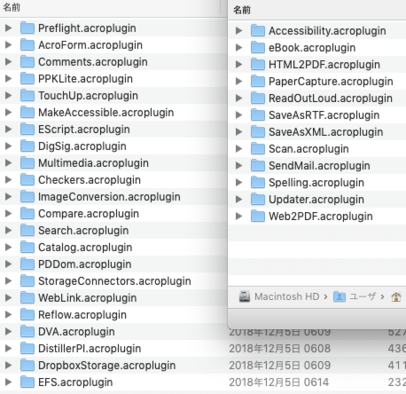Click the Comments.acroplugin folder icon
This screenshot has height=394, width=406.
27,62
